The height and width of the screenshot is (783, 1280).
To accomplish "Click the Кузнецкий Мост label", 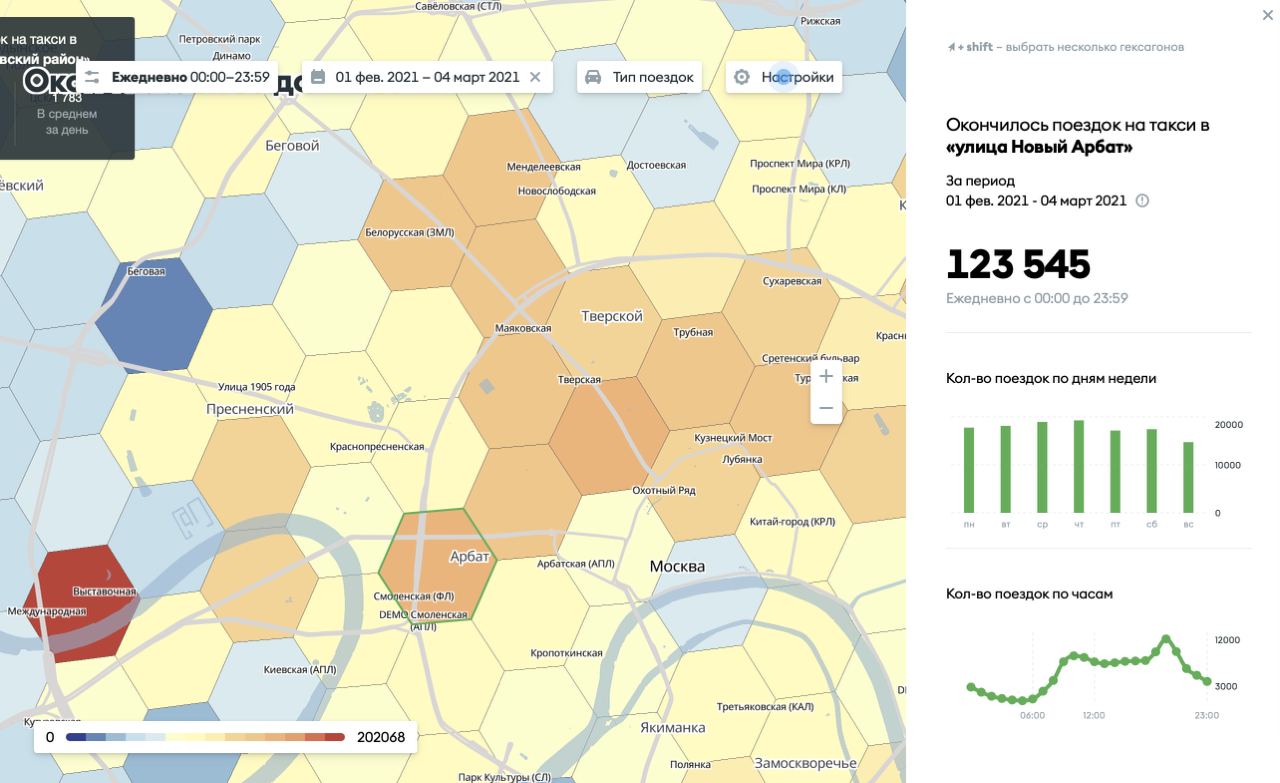I will coord(733,438).
